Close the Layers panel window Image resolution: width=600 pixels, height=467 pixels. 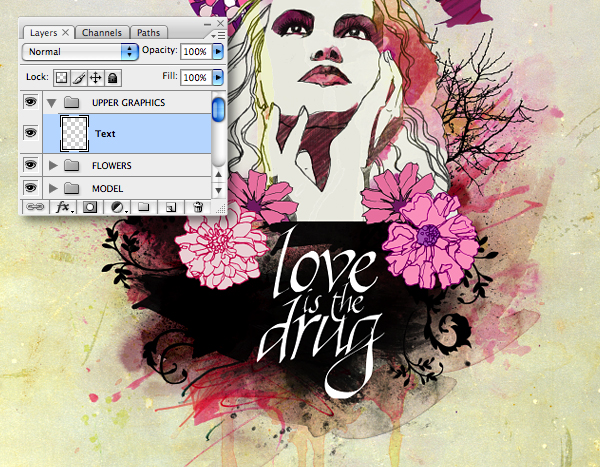tap(221, 23)
